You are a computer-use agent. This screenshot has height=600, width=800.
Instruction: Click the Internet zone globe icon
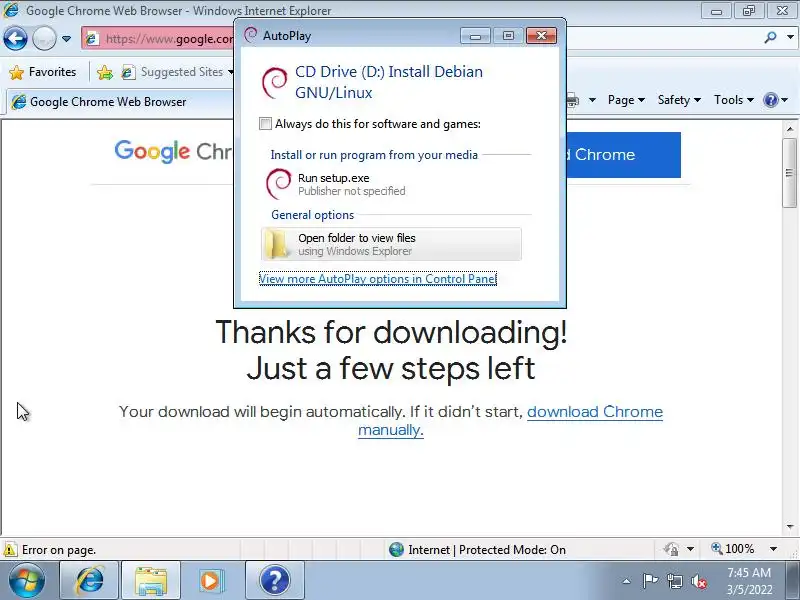(396, 549)
